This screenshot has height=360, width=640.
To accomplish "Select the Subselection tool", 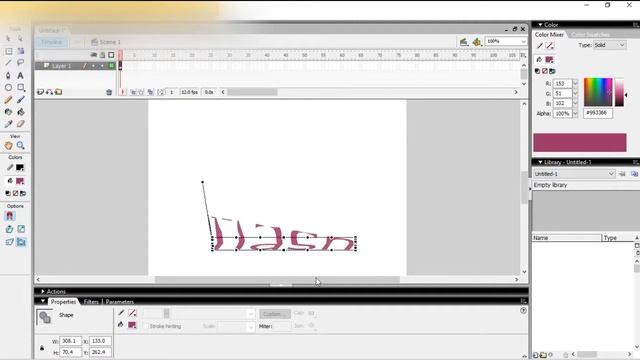I will tap(20, 38).
